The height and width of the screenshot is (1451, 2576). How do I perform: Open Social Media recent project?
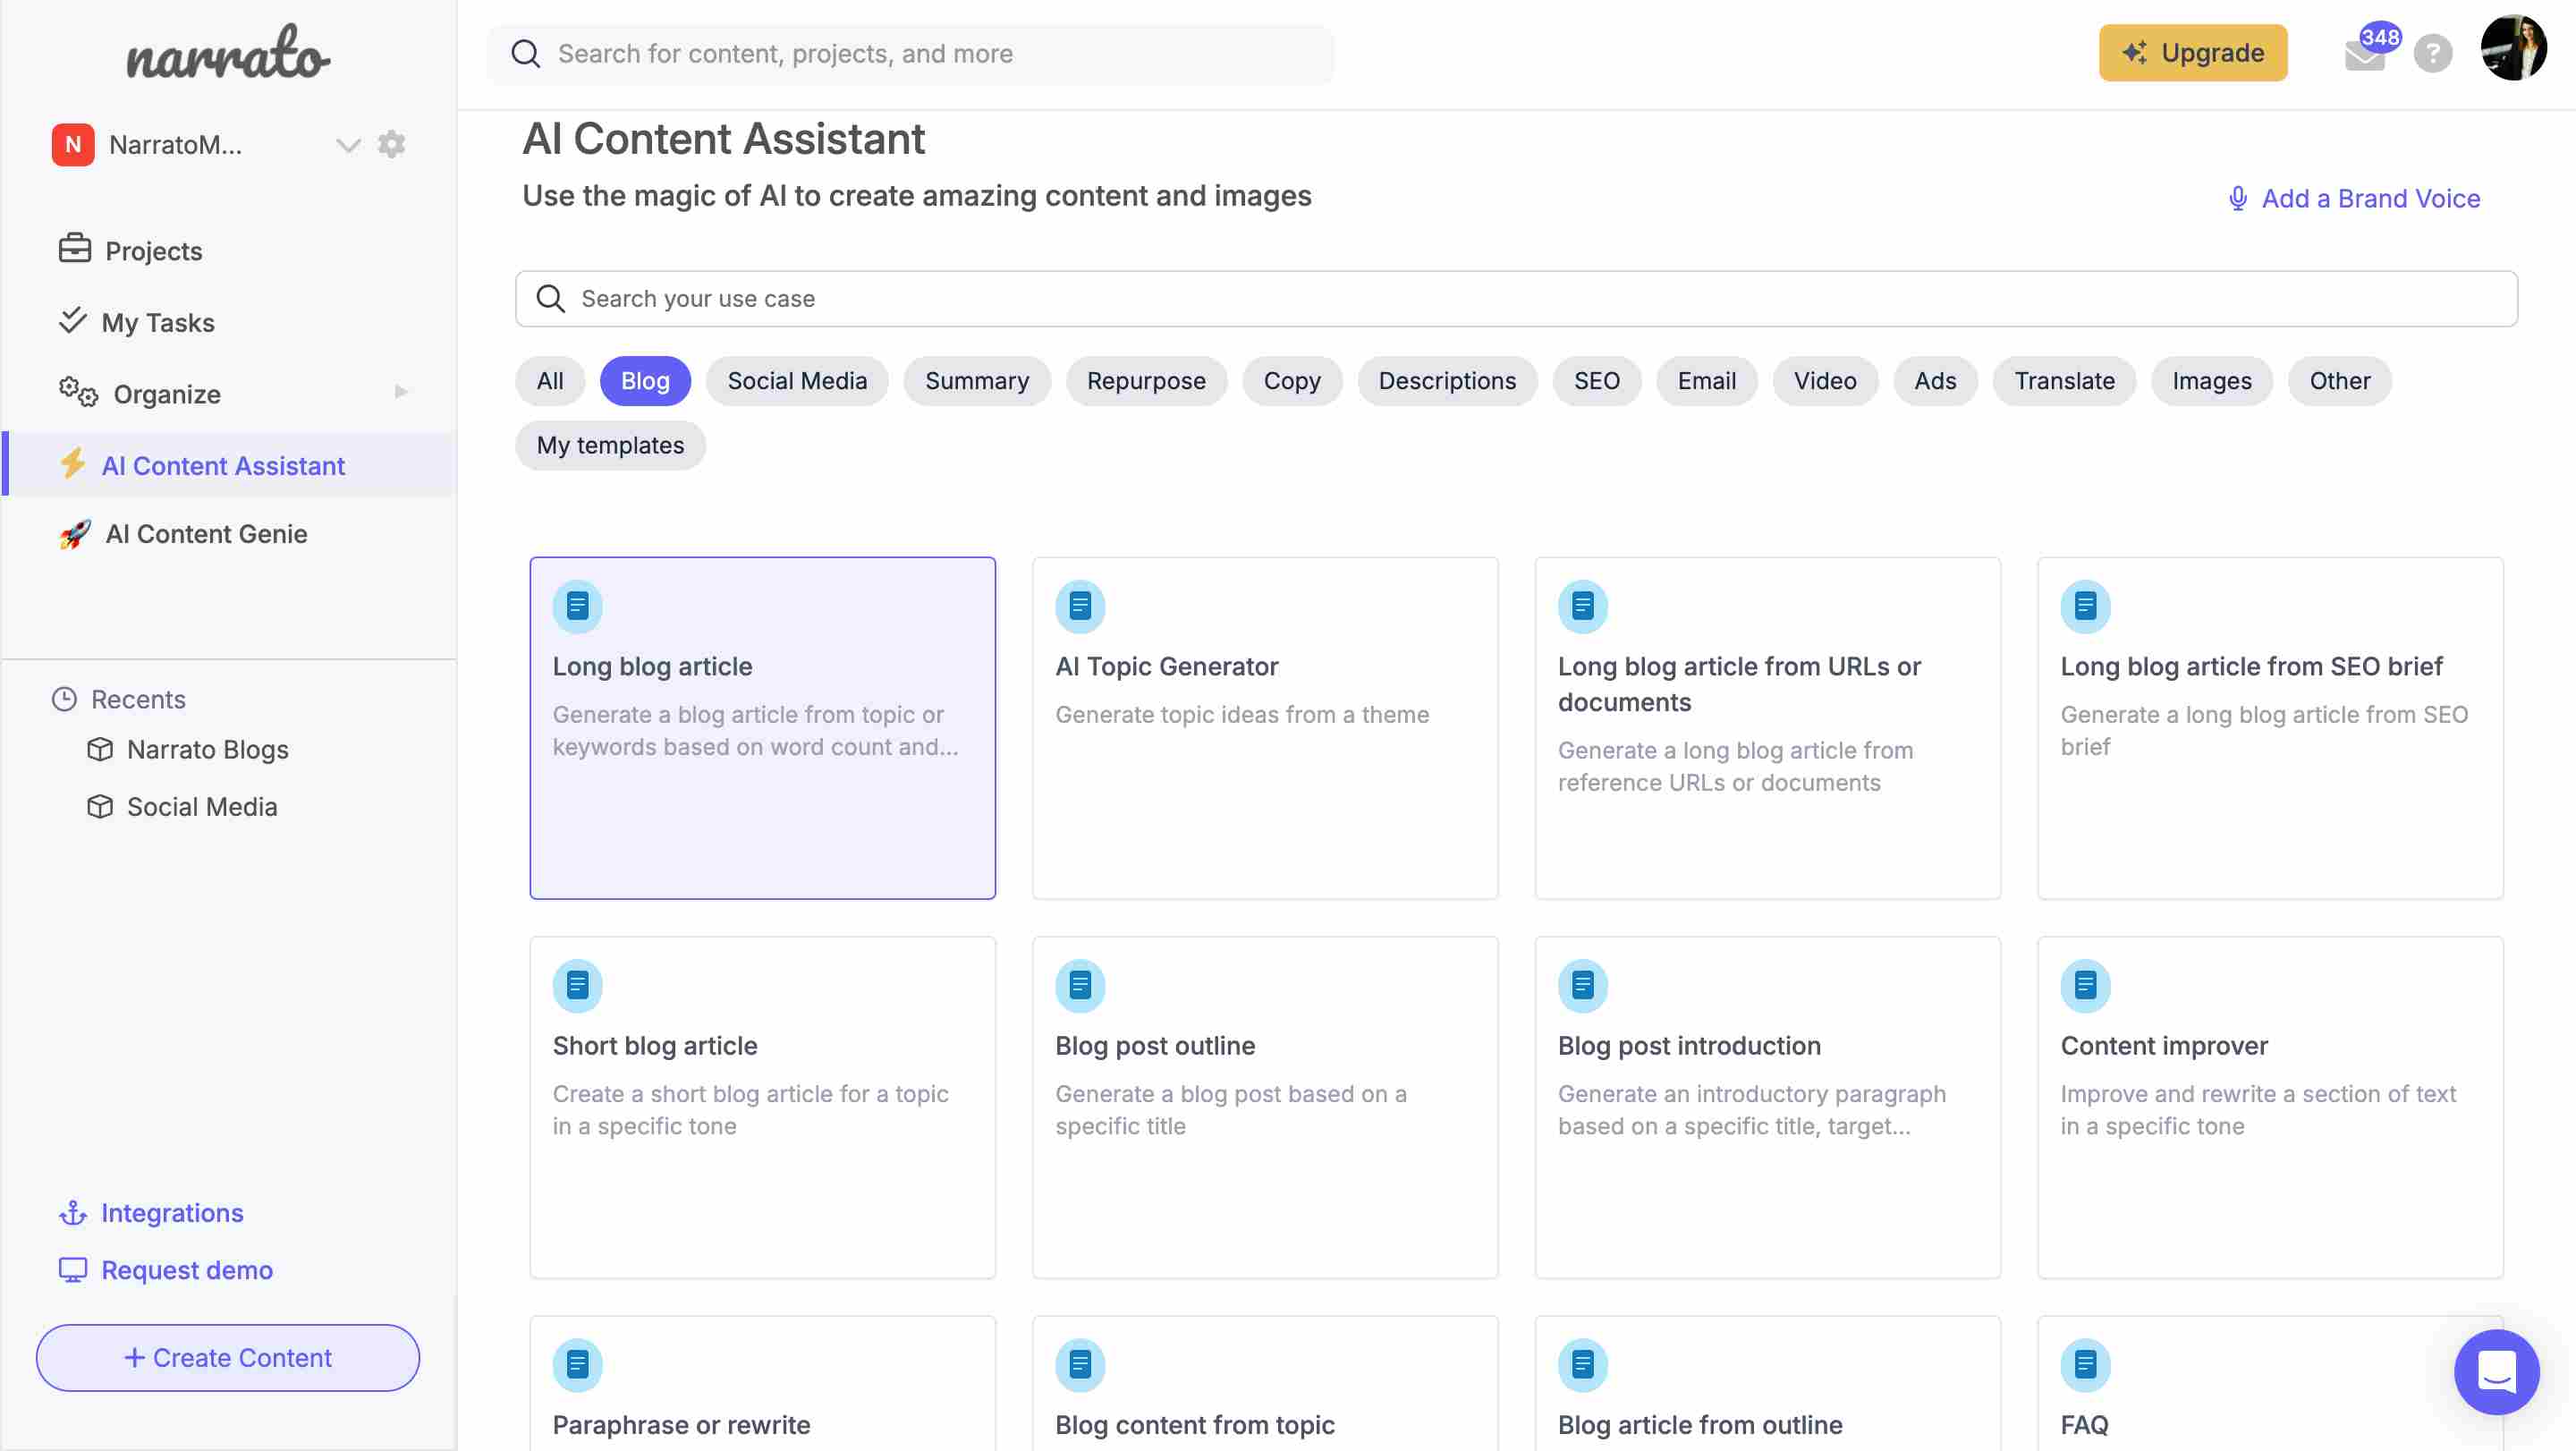[182, 807]
